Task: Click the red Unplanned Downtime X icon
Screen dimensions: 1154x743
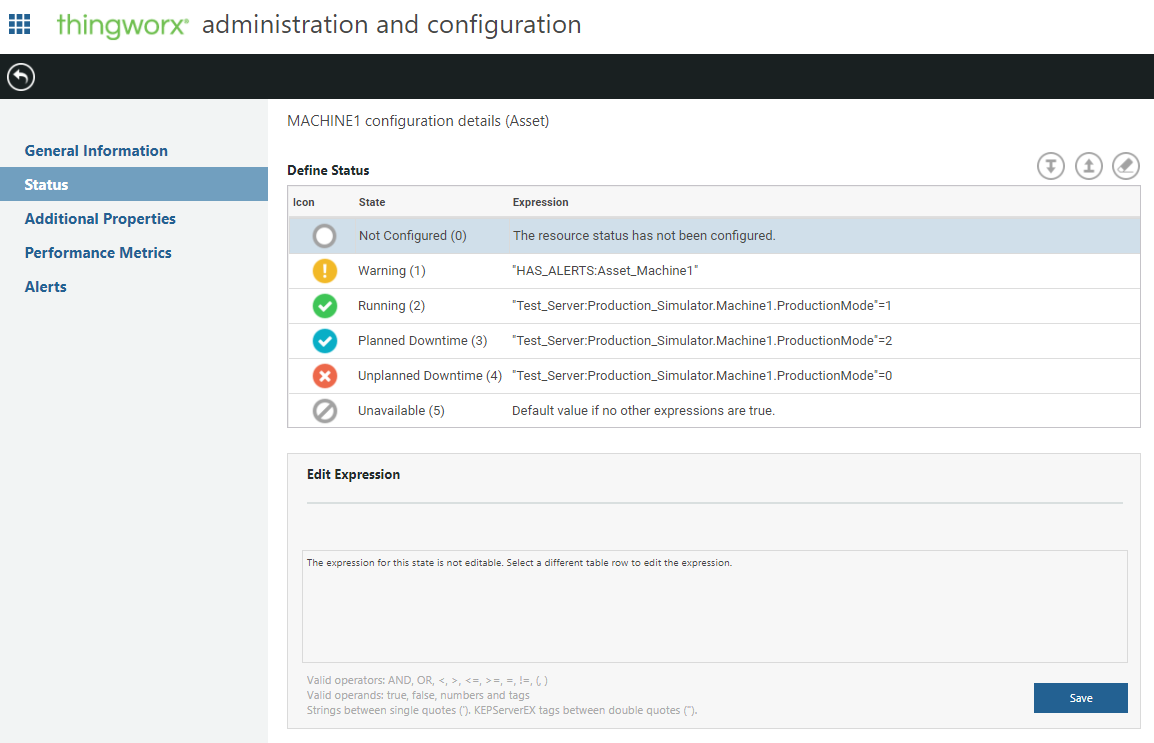Action: point(325,376)
